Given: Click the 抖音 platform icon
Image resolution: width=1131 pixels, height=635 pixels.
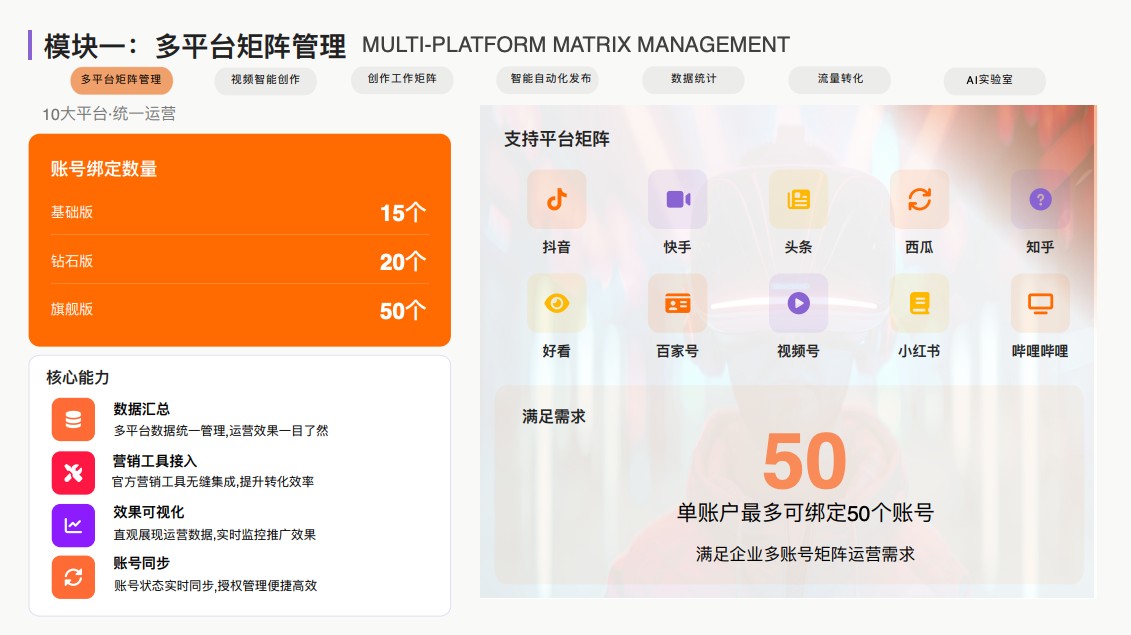Looking at the screenshot, I should click(x=556, y=199).
